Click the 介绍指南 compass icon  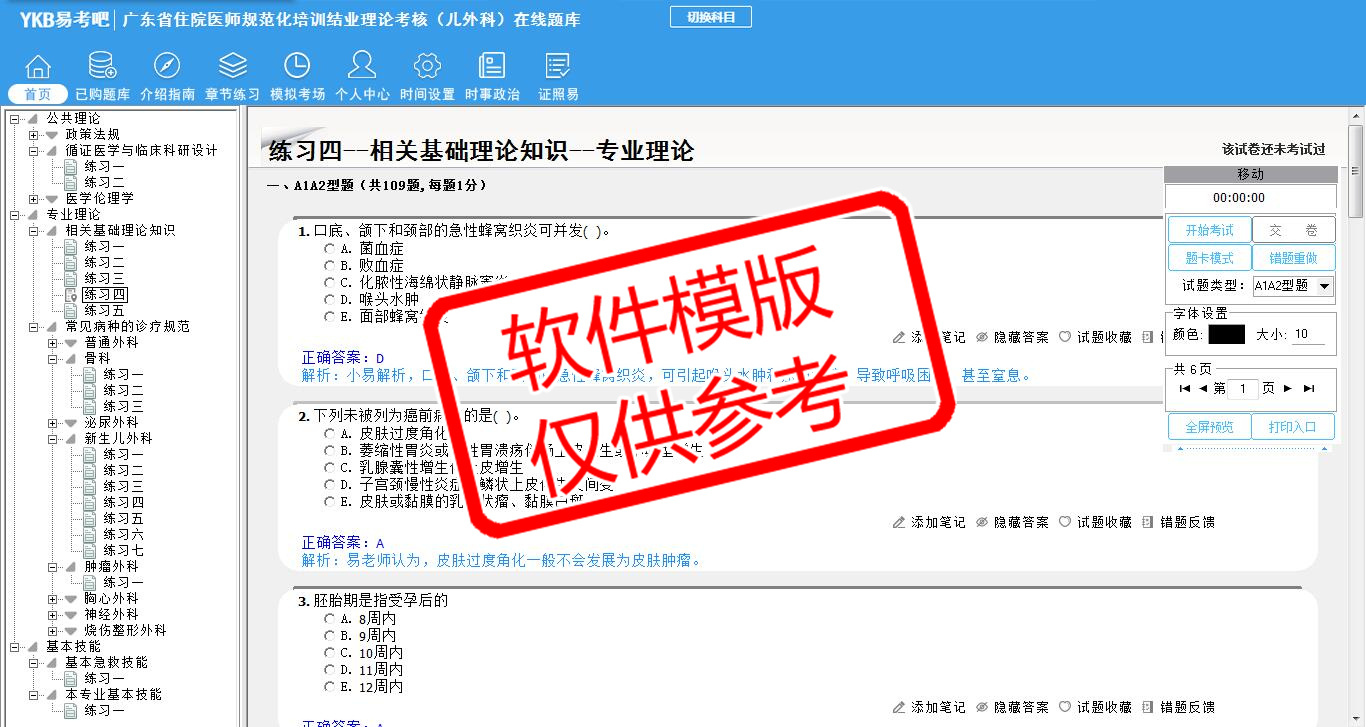(x=167, y=67)
